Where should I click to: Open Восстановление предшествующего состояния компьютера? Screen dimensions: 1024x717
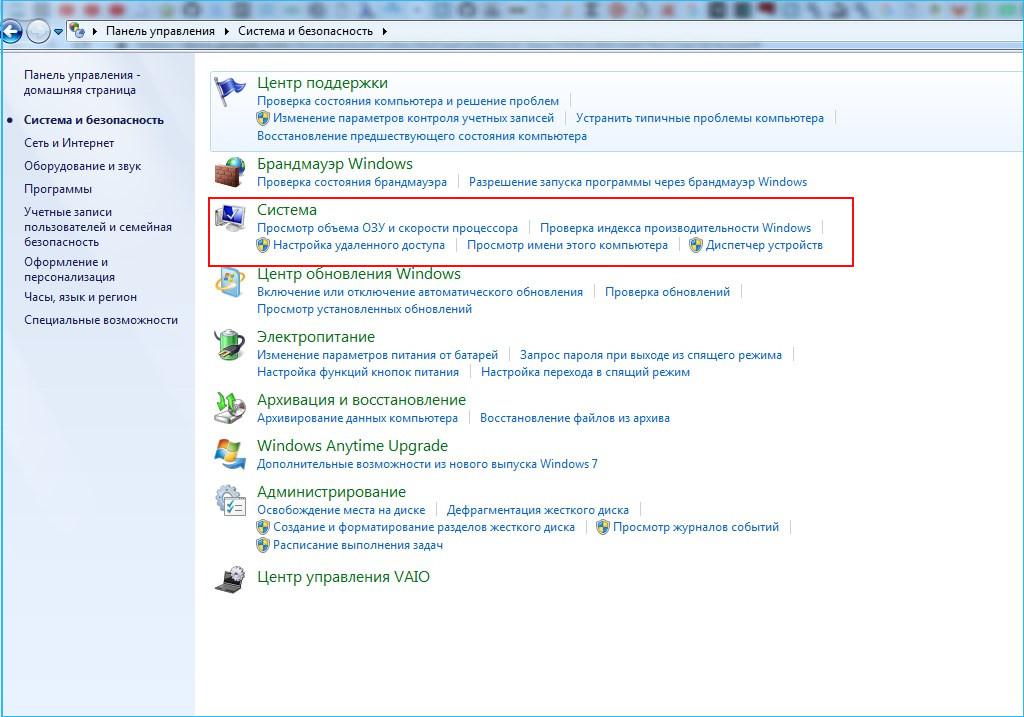coord(421,136)
